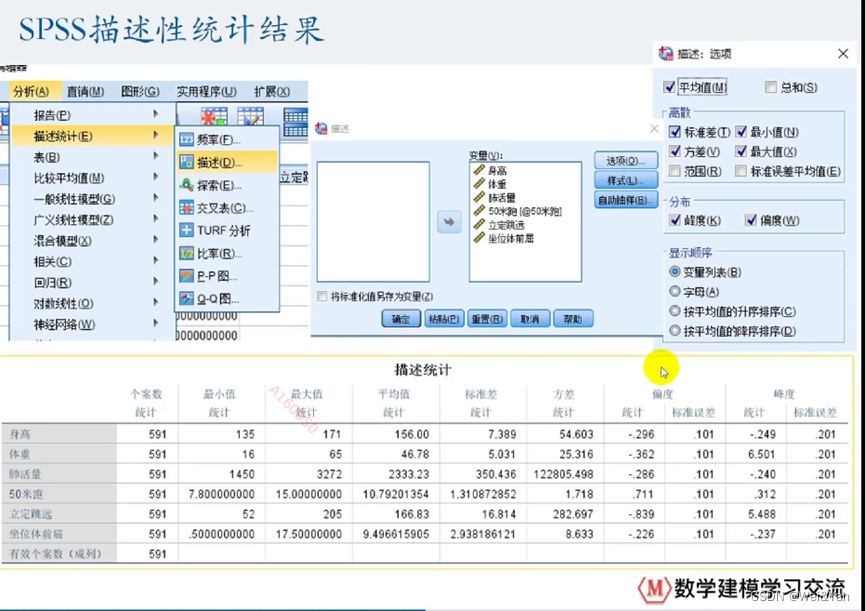Click the TURF 分析 icon
Screen dimensions: 865x611
point(186,231)
